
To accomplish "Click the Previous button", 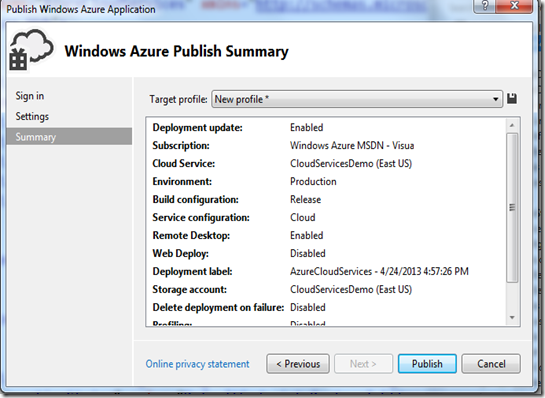I will coord(298,364).
